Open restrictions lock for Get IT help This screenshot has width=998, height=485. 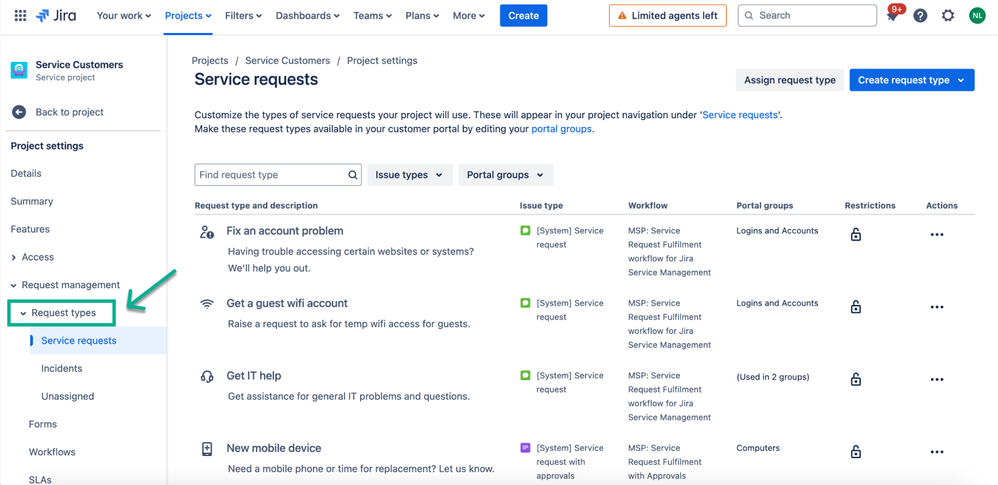pos(856,380)
